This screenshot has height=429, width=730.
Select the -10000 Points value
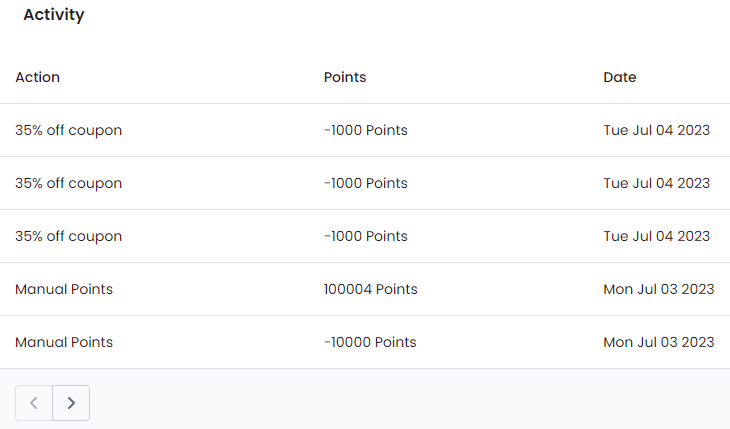[x=370, y=342]
